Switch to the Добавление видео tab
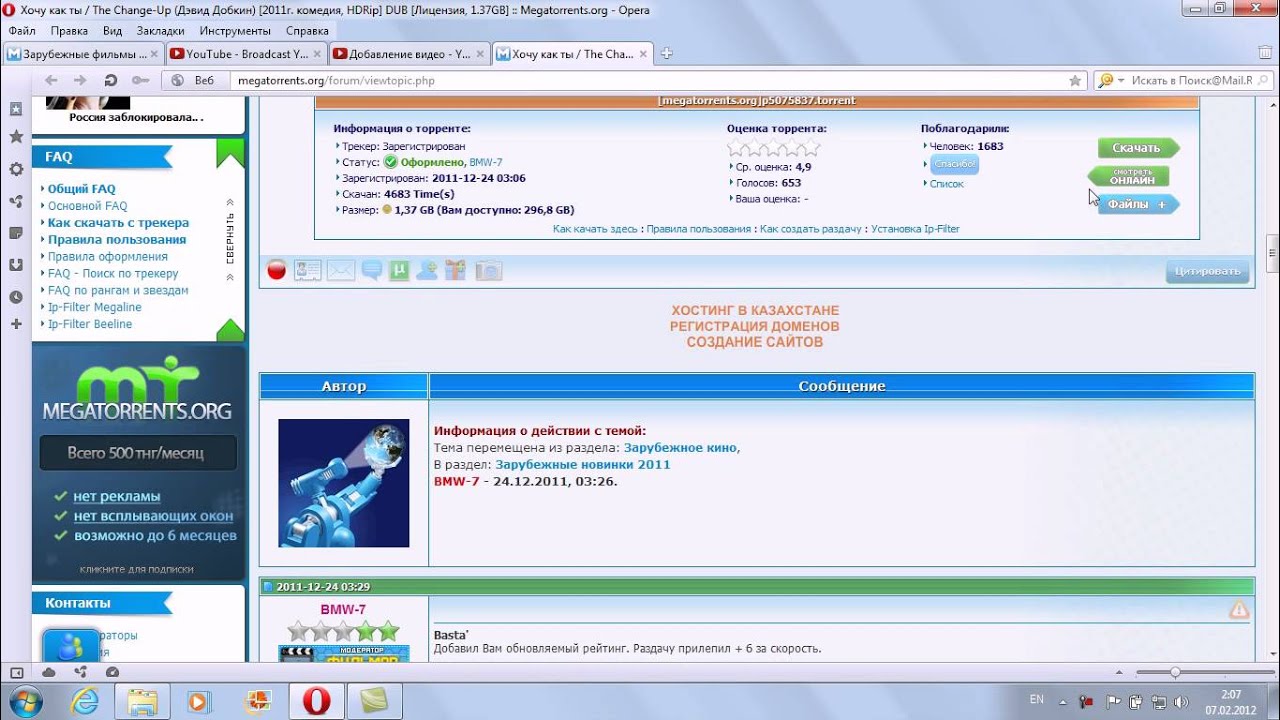 (409, 54)
